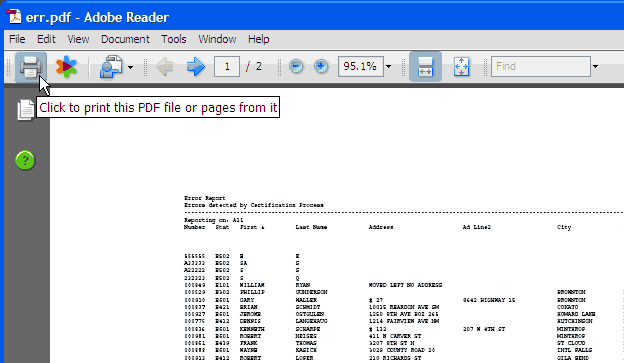Image resolution: width=624 pixels, height=363 pixels.
Task: Toggle scrolling fit-width page mode
Action: [x=425, y=66]
